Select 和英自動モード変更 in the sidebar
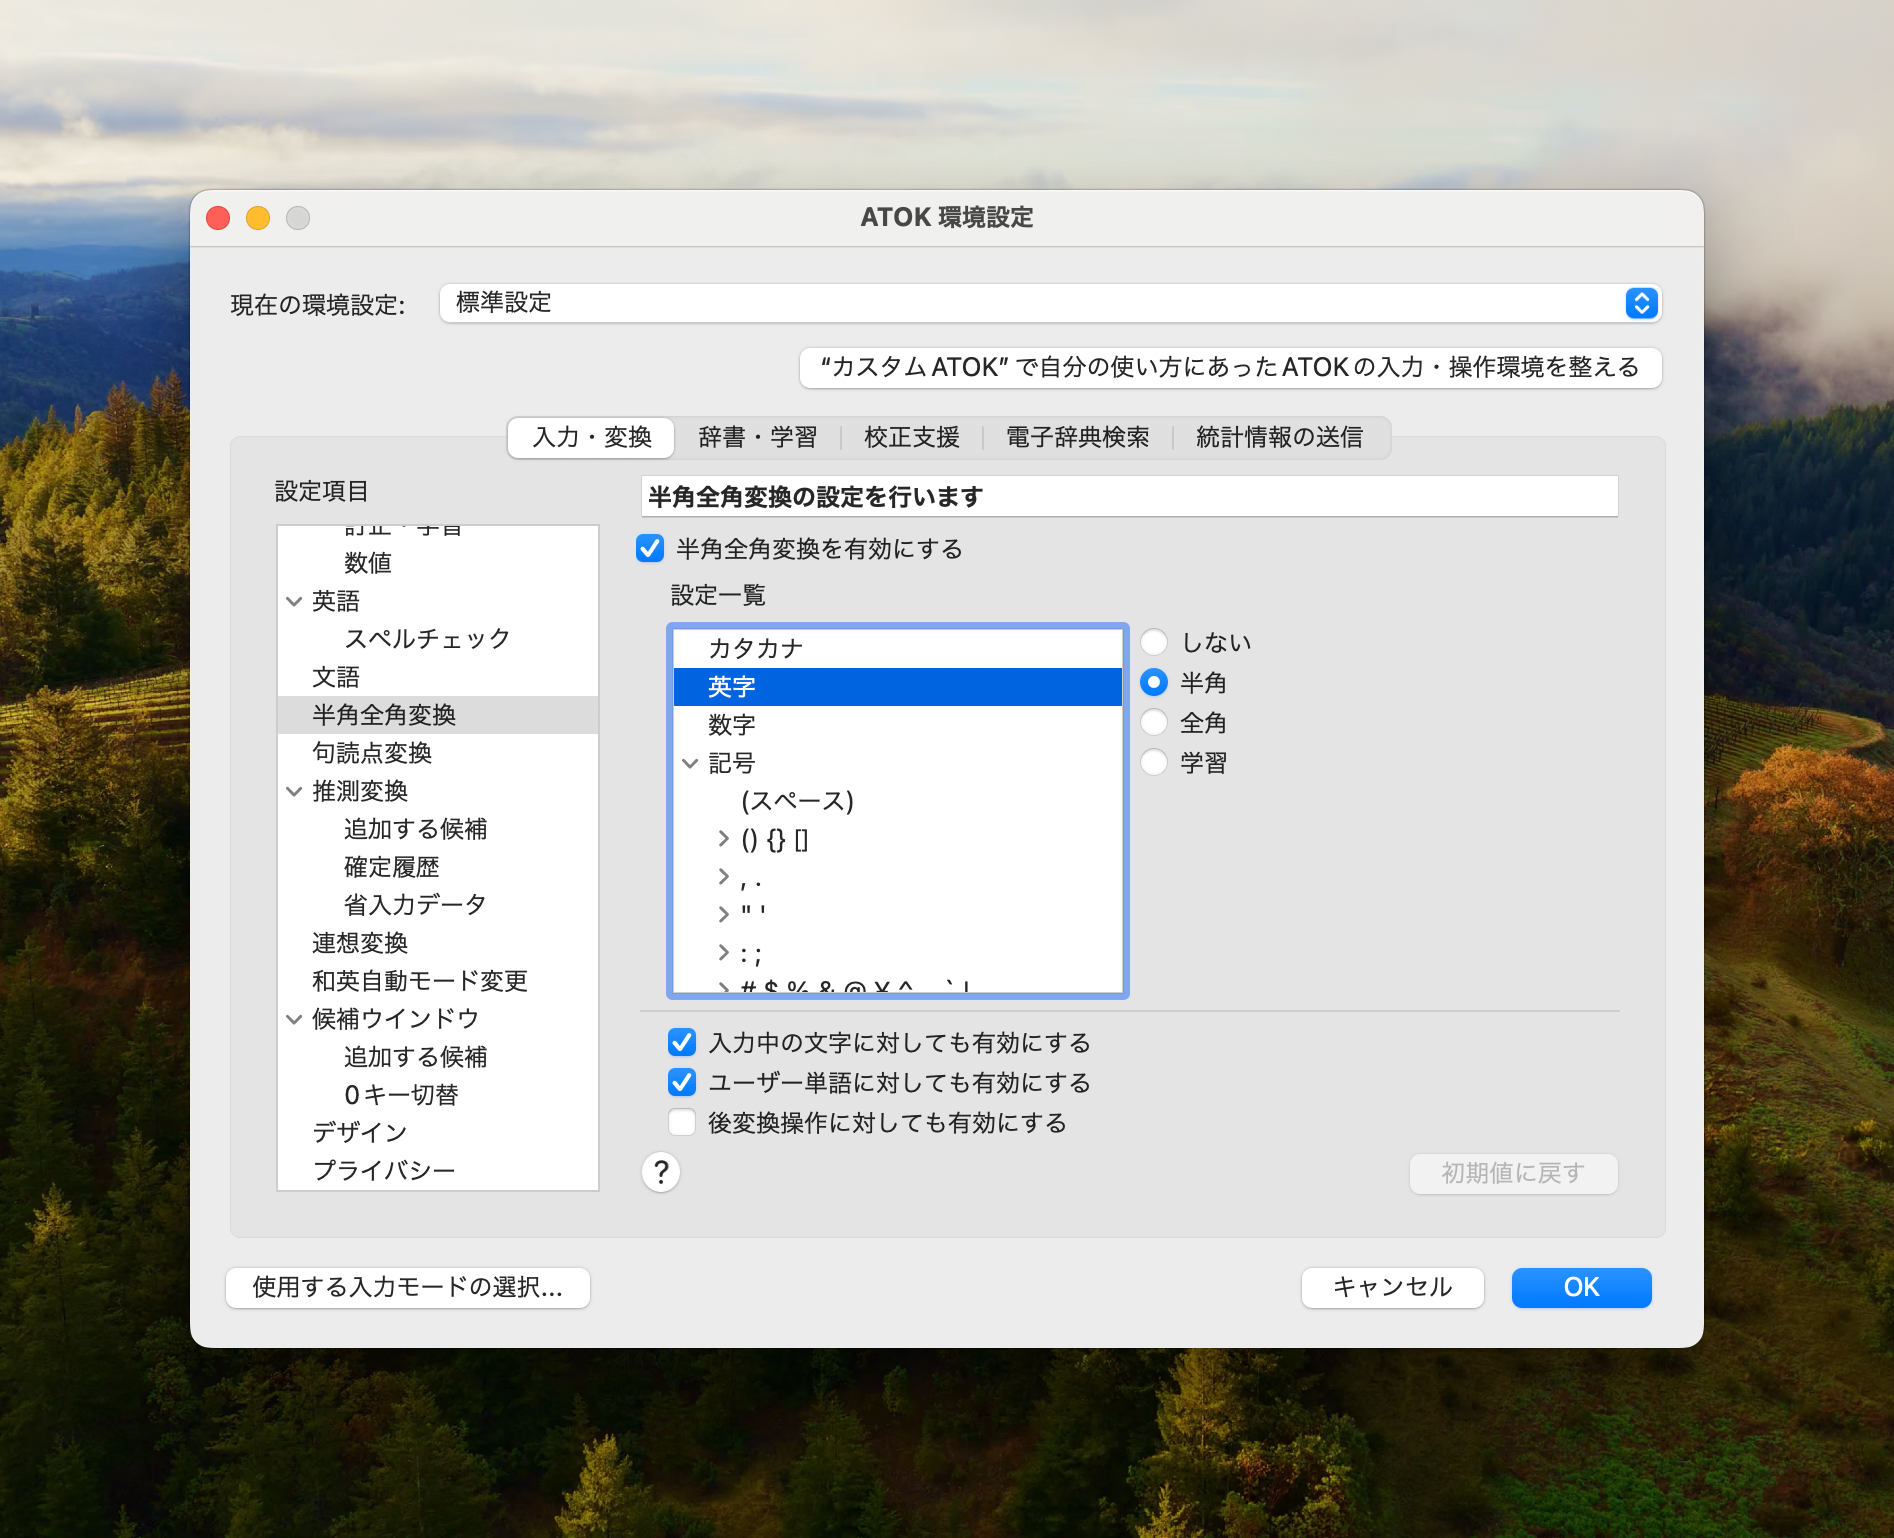 438,981
